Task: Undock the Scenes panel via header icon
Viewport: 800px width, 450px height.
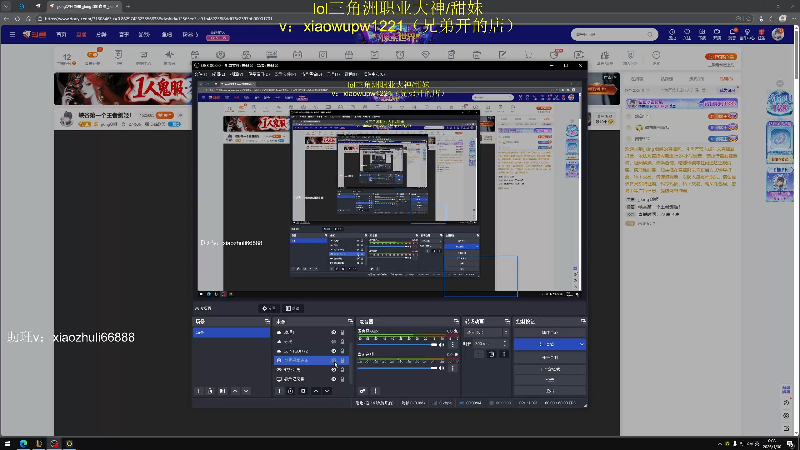Action: [x=267, y=321]
